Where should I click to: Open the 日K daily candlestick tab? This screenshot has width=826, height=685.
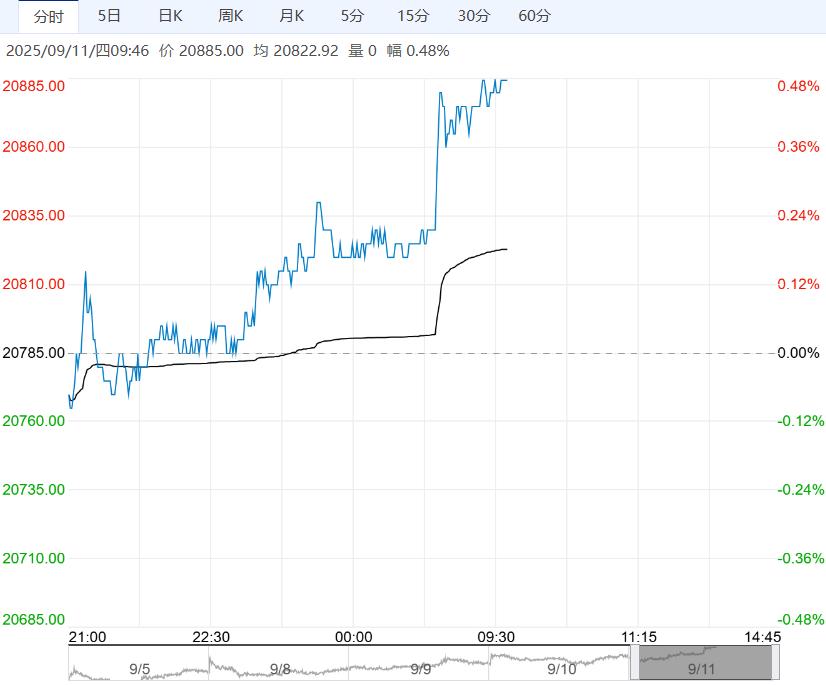coord(171,16)
